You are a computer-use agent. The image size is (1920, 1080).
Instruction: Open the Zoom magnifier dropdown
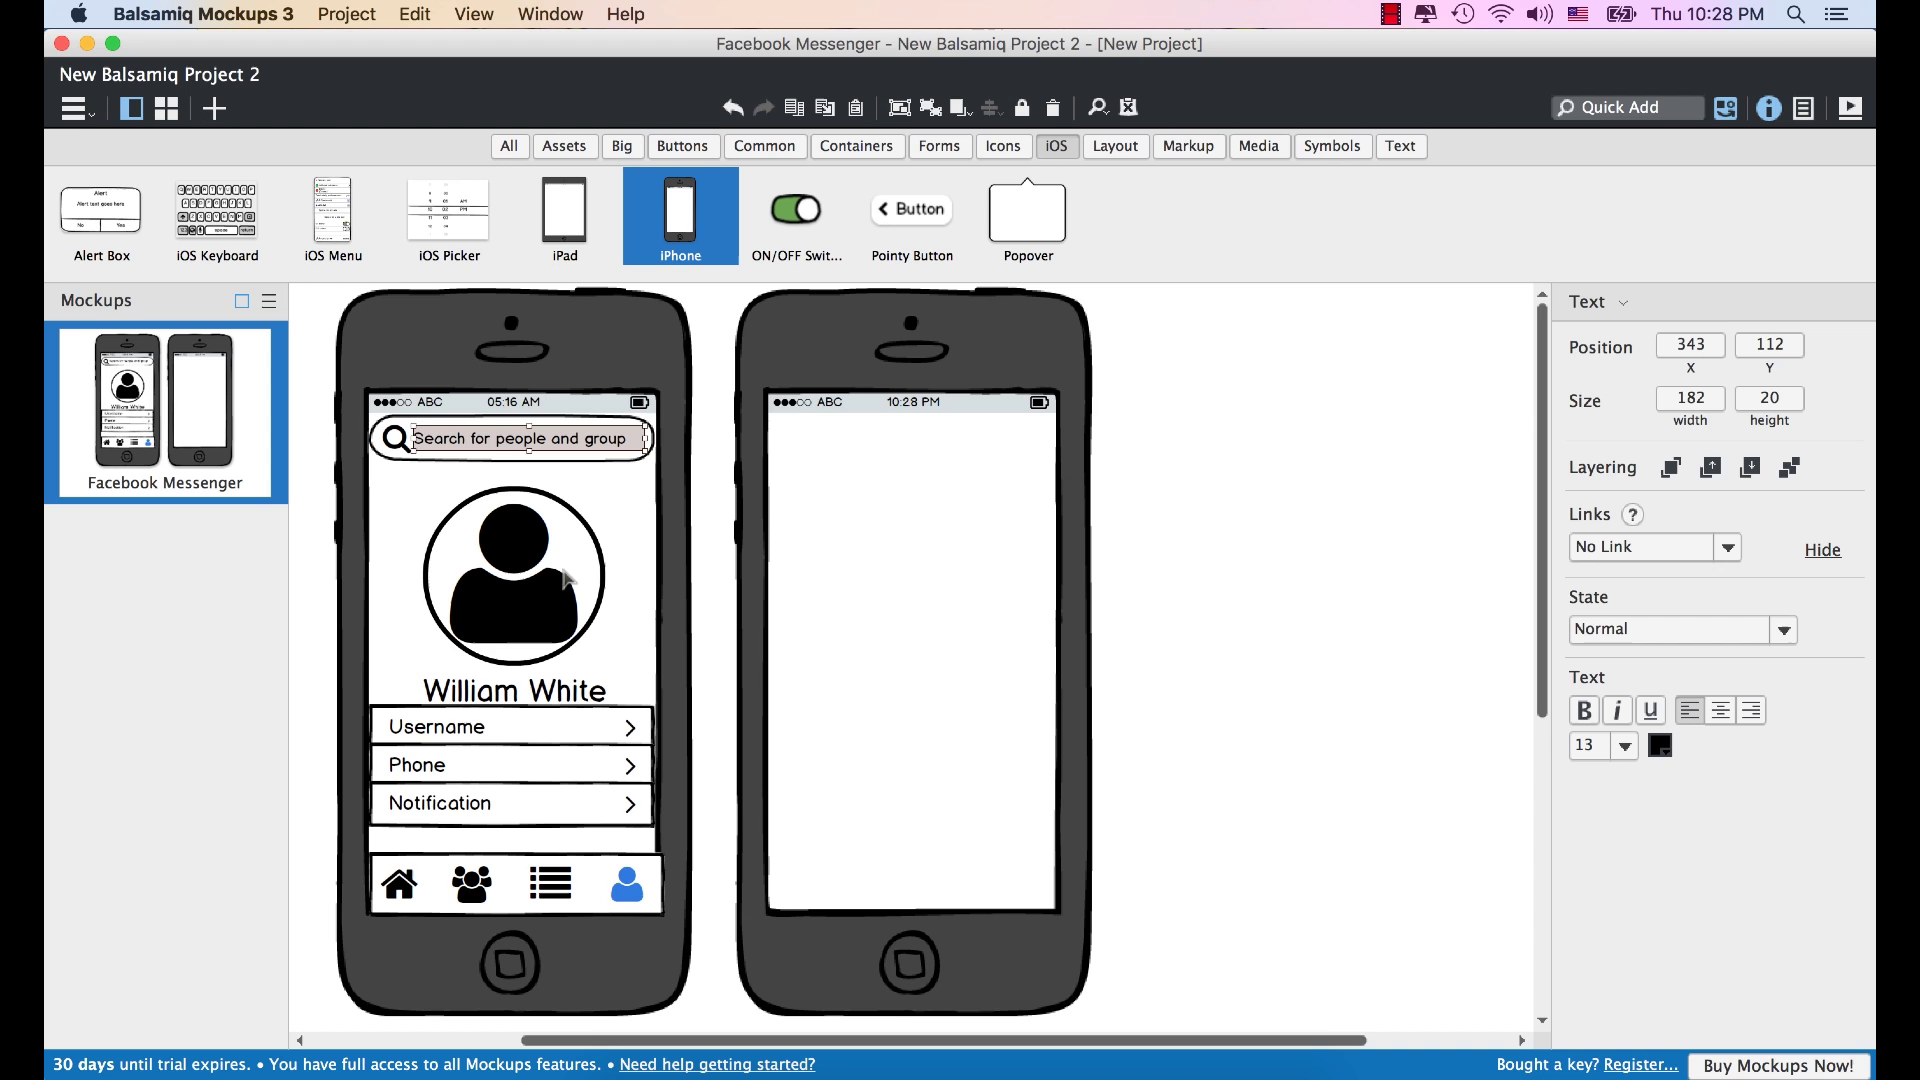[1097, 108]
